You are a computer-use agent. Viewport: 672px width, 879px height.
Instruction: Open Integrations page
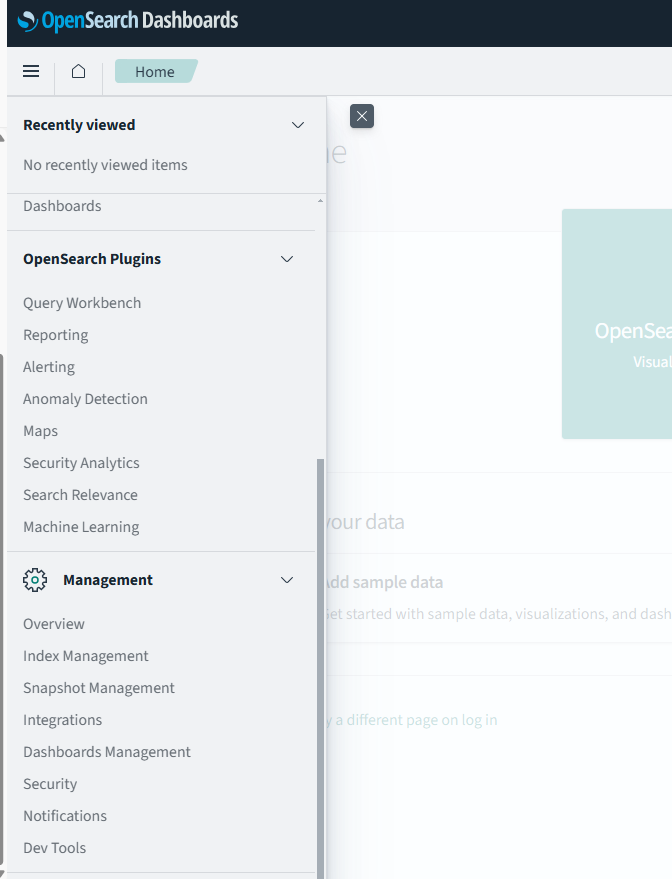tap(62, 719)
